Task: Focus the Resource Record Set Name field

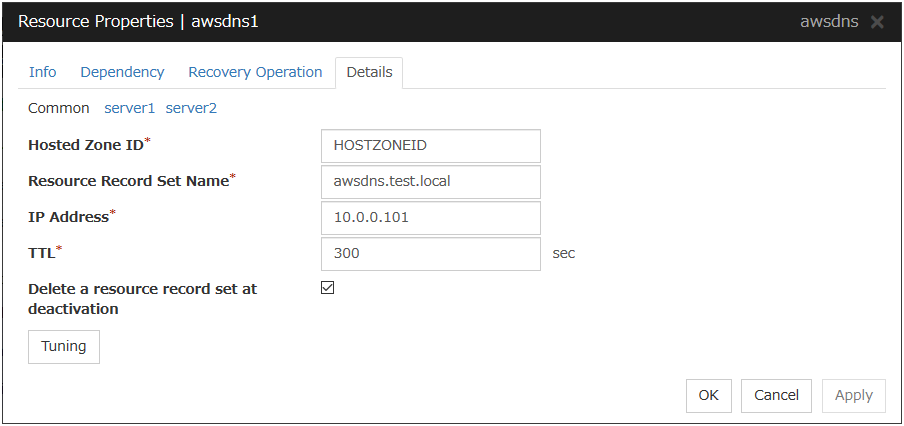Action: [430, 182]
